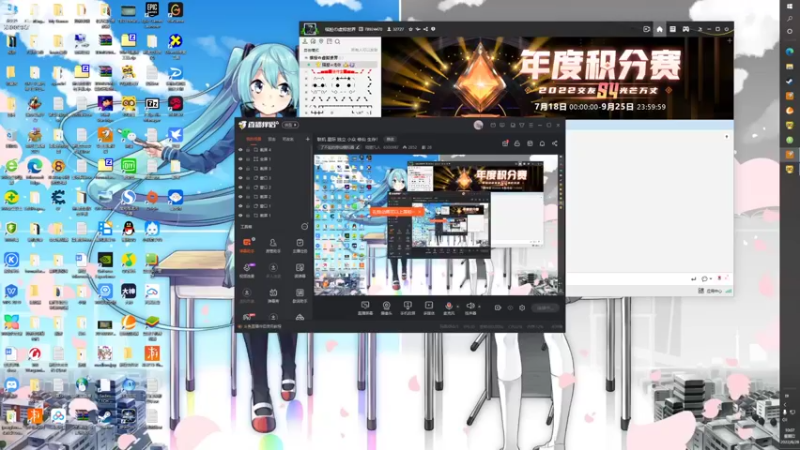This screenshot has width=800, height=450.
Task: Click the Speaker icon in streaming toolbar
Action: (x=470, y=308)
